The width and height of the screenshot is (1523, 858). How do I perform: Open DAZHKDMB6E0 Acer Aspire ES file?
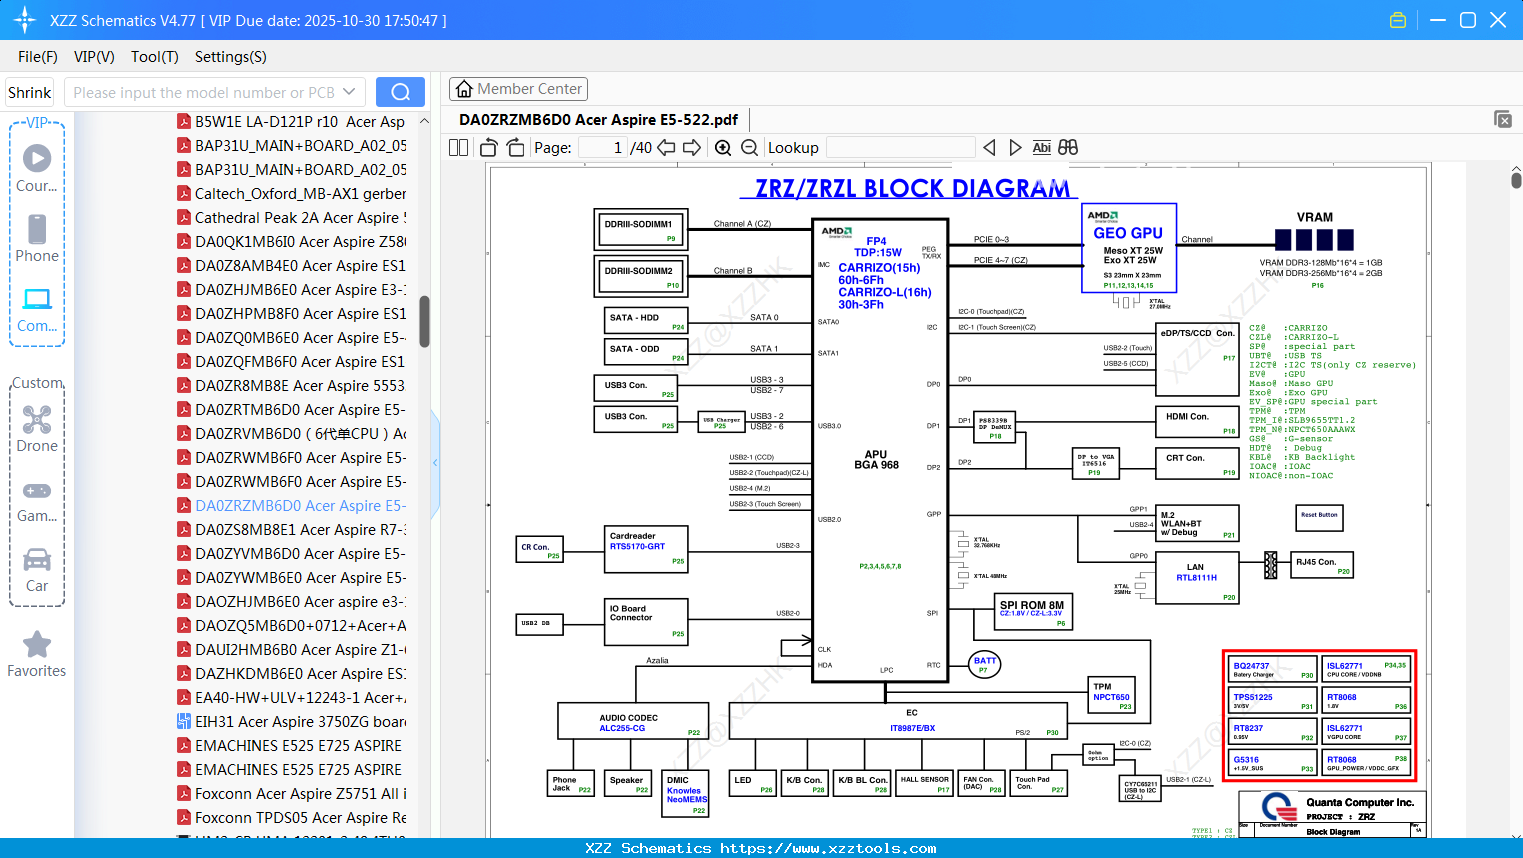click(x=291, y=674)
